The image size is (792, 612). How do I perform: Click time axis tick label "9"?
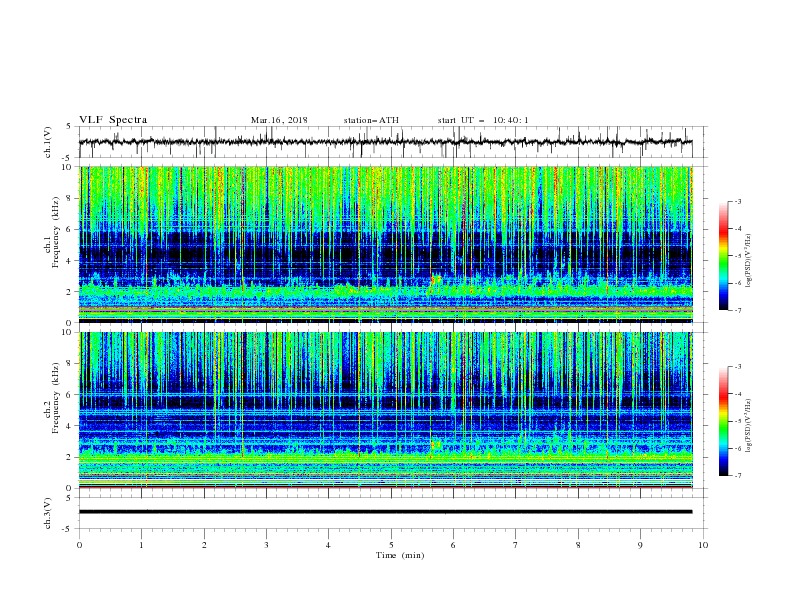tap(640, 545)
